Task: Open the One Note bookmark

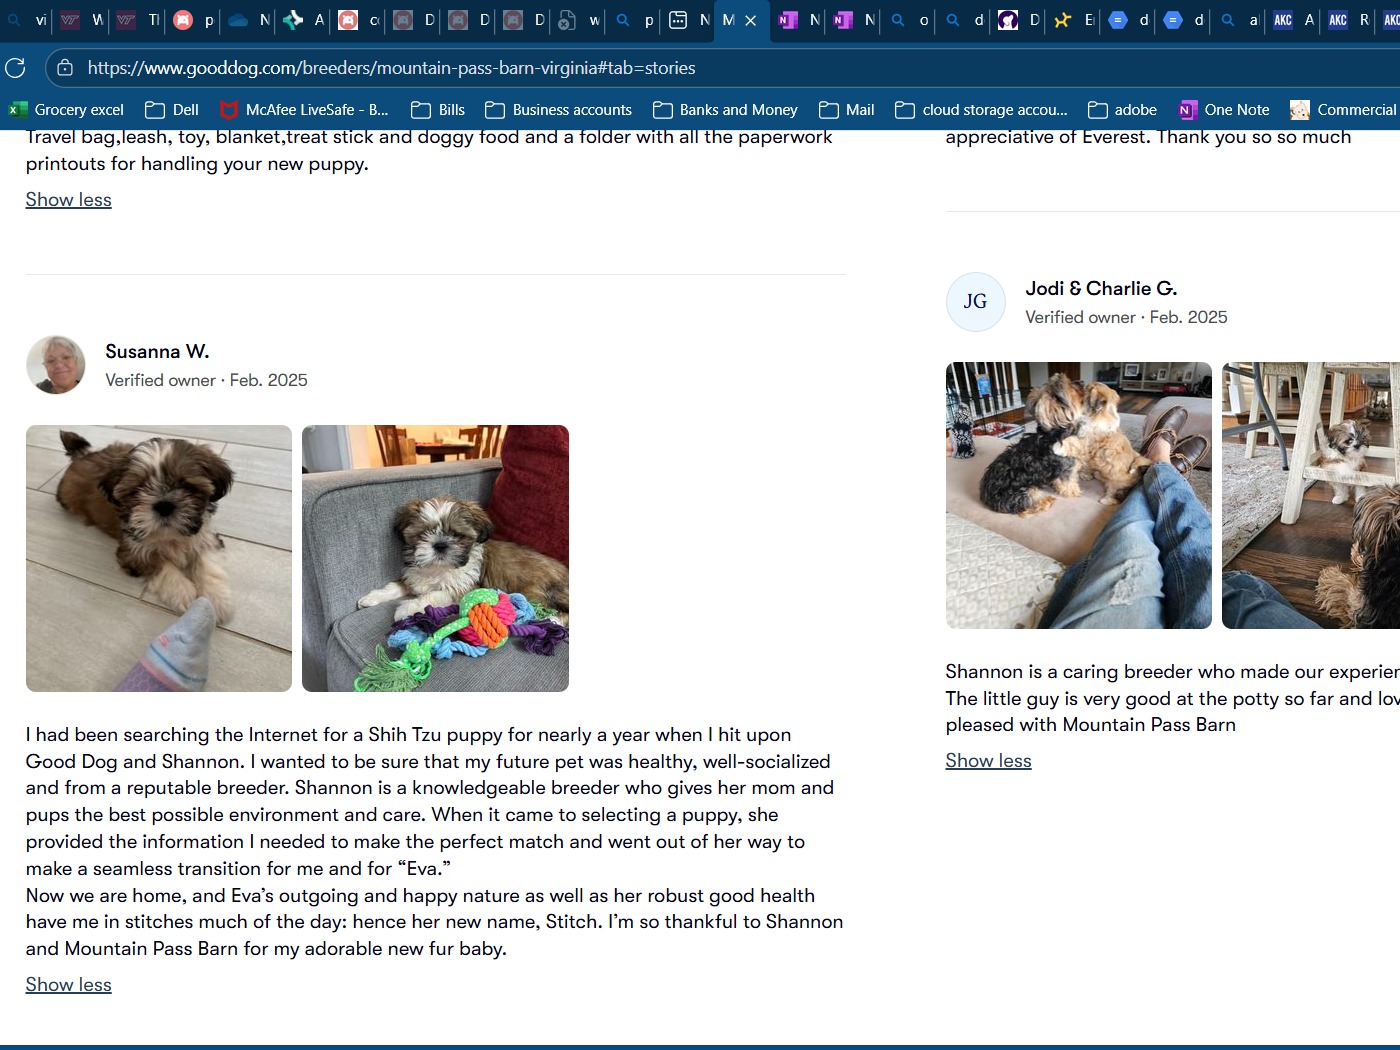Action: [x=1224, y=110]
